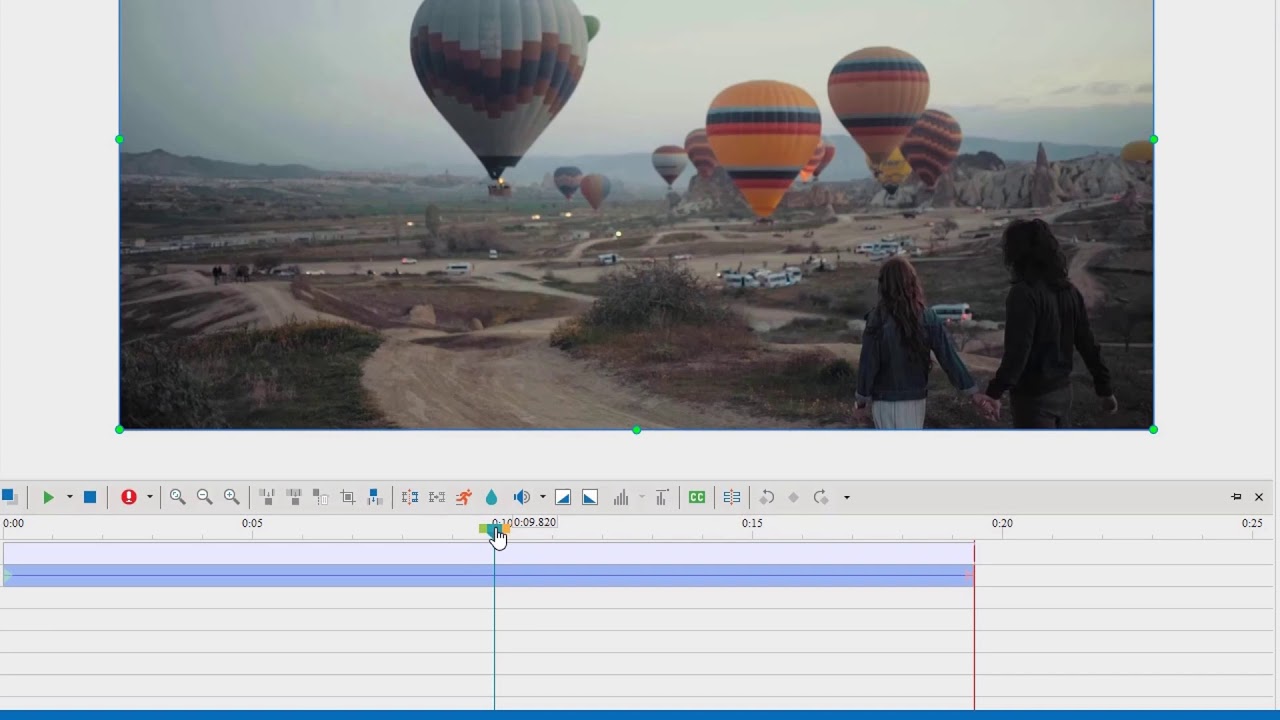Image resolution: width=1280 pixels, height=720 pixels.
Task: Click the zoom-to-fit timeline magnifier
Action: pyautogui.click(x=178, y=497)
